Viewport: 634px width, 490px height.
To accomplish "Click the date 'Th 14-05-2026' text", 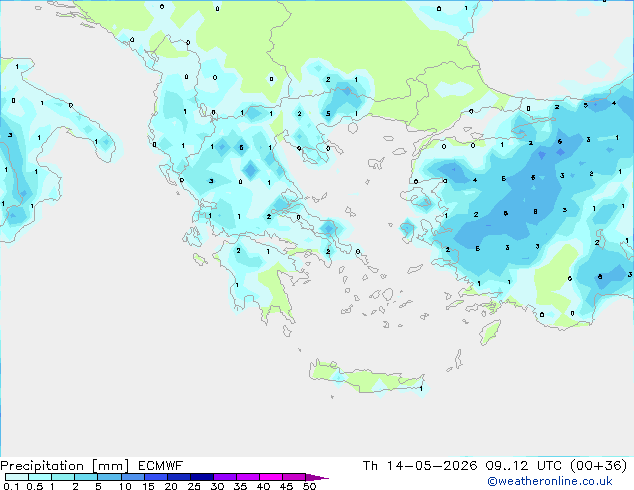I will 420,466.
